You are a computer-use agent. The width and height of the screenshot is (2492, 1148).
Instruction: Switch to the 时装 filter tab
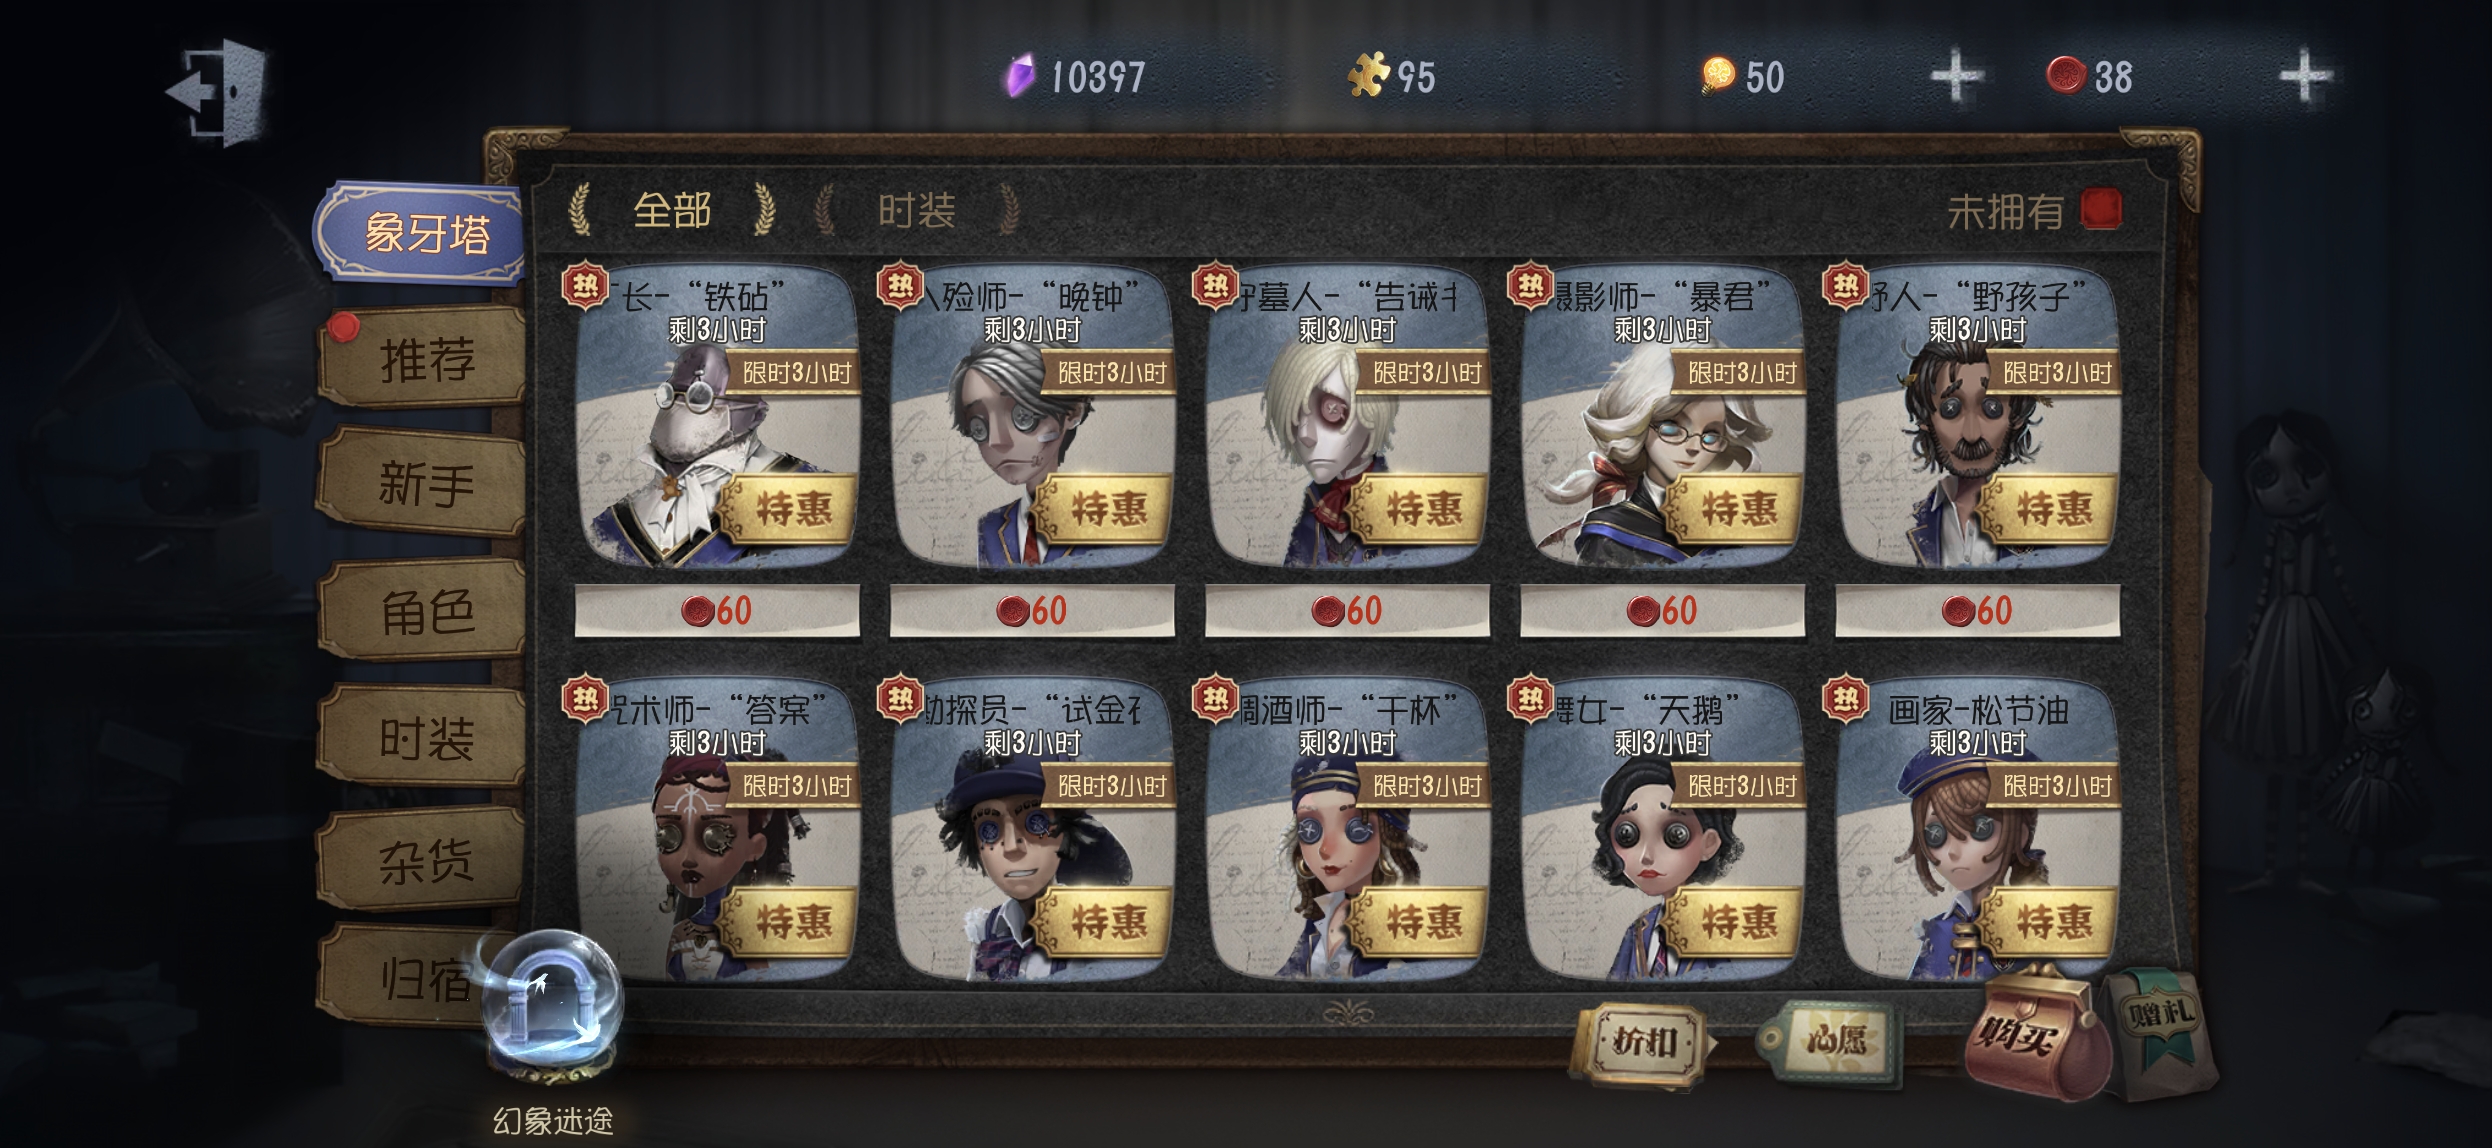(916, 210)
